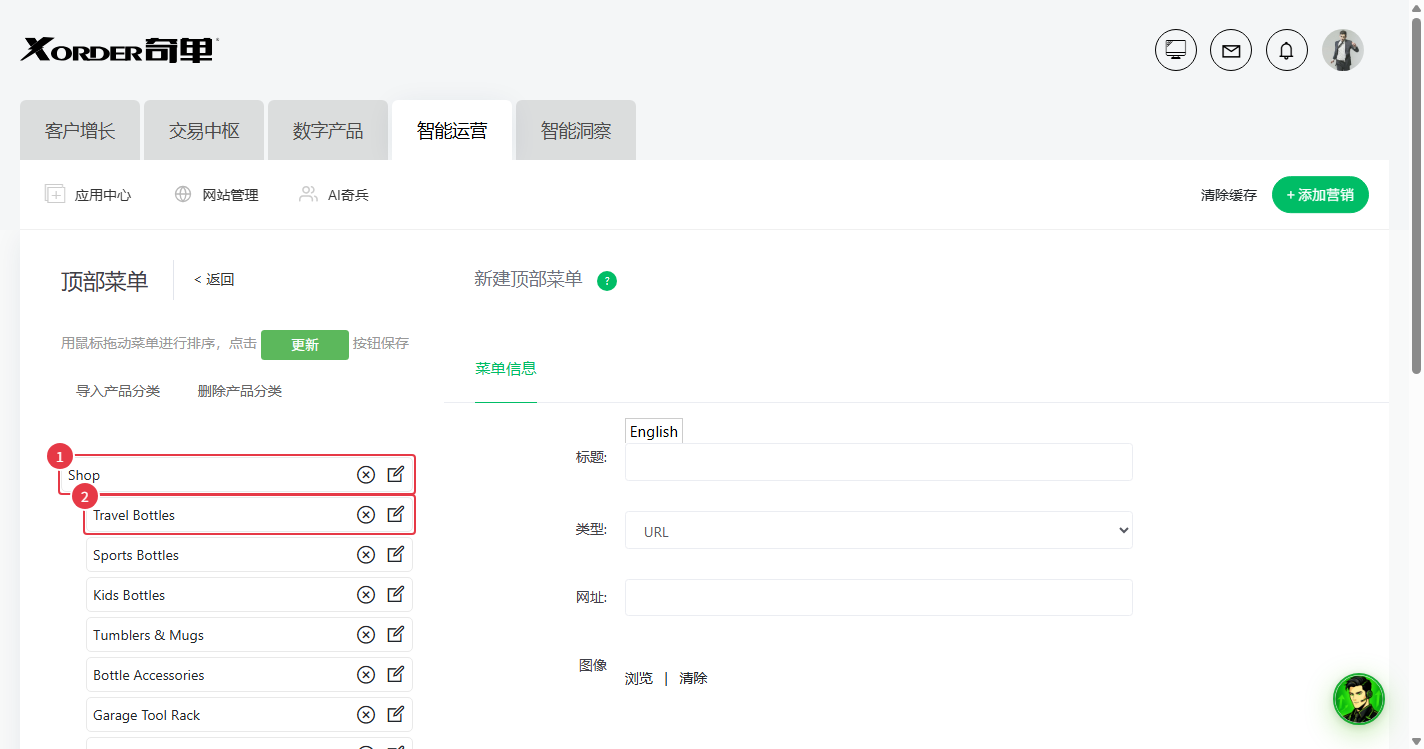Switch to the 数字产品 tab
The width and height of the screenshot is (1424, 749).
(328, 130)
